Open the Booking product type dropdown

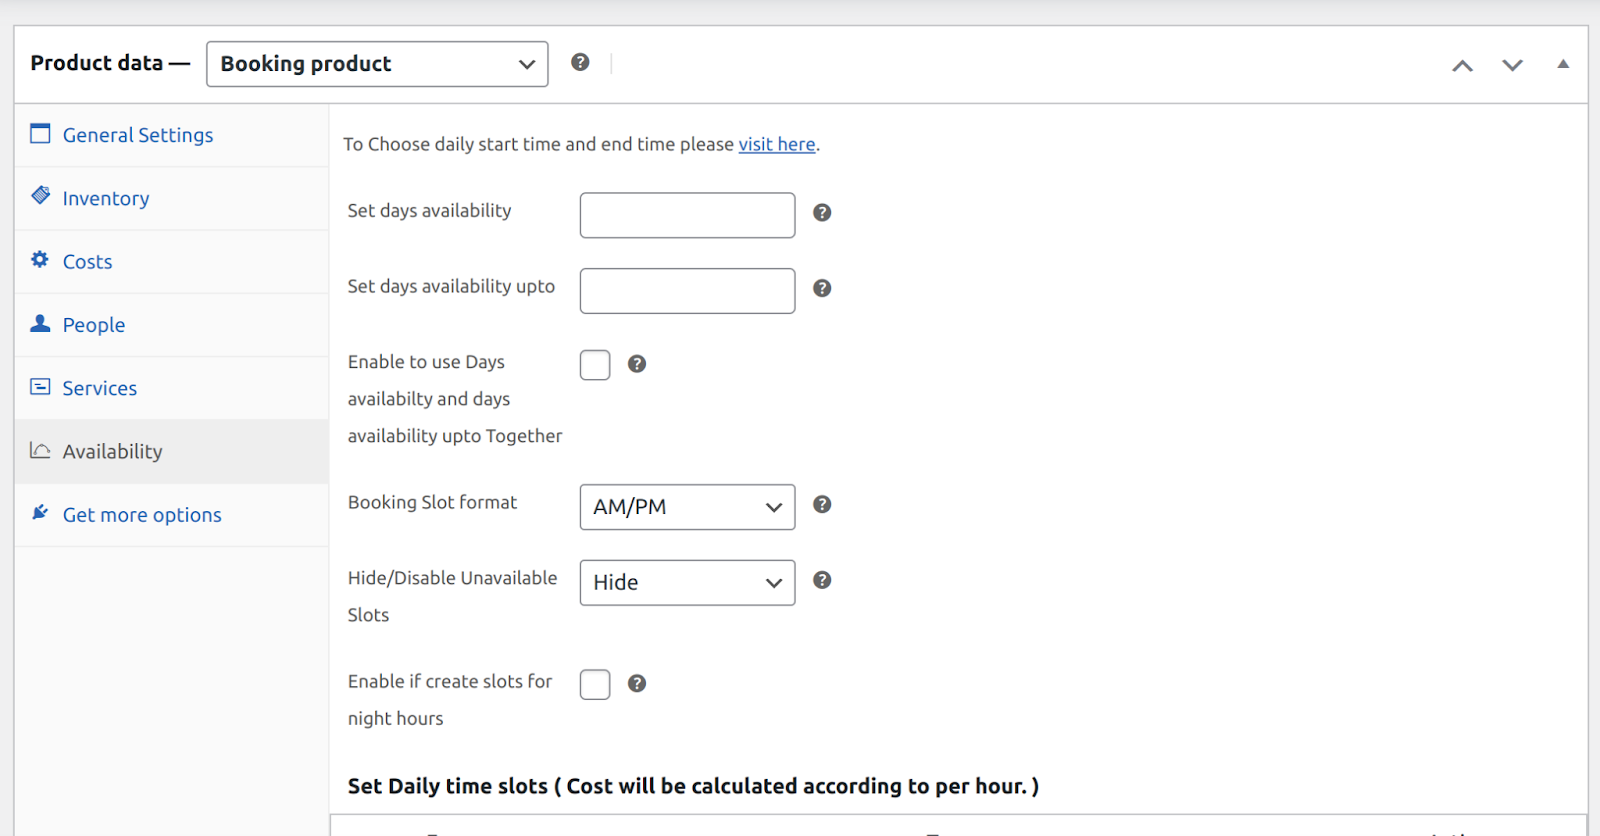tap(377, 64)
